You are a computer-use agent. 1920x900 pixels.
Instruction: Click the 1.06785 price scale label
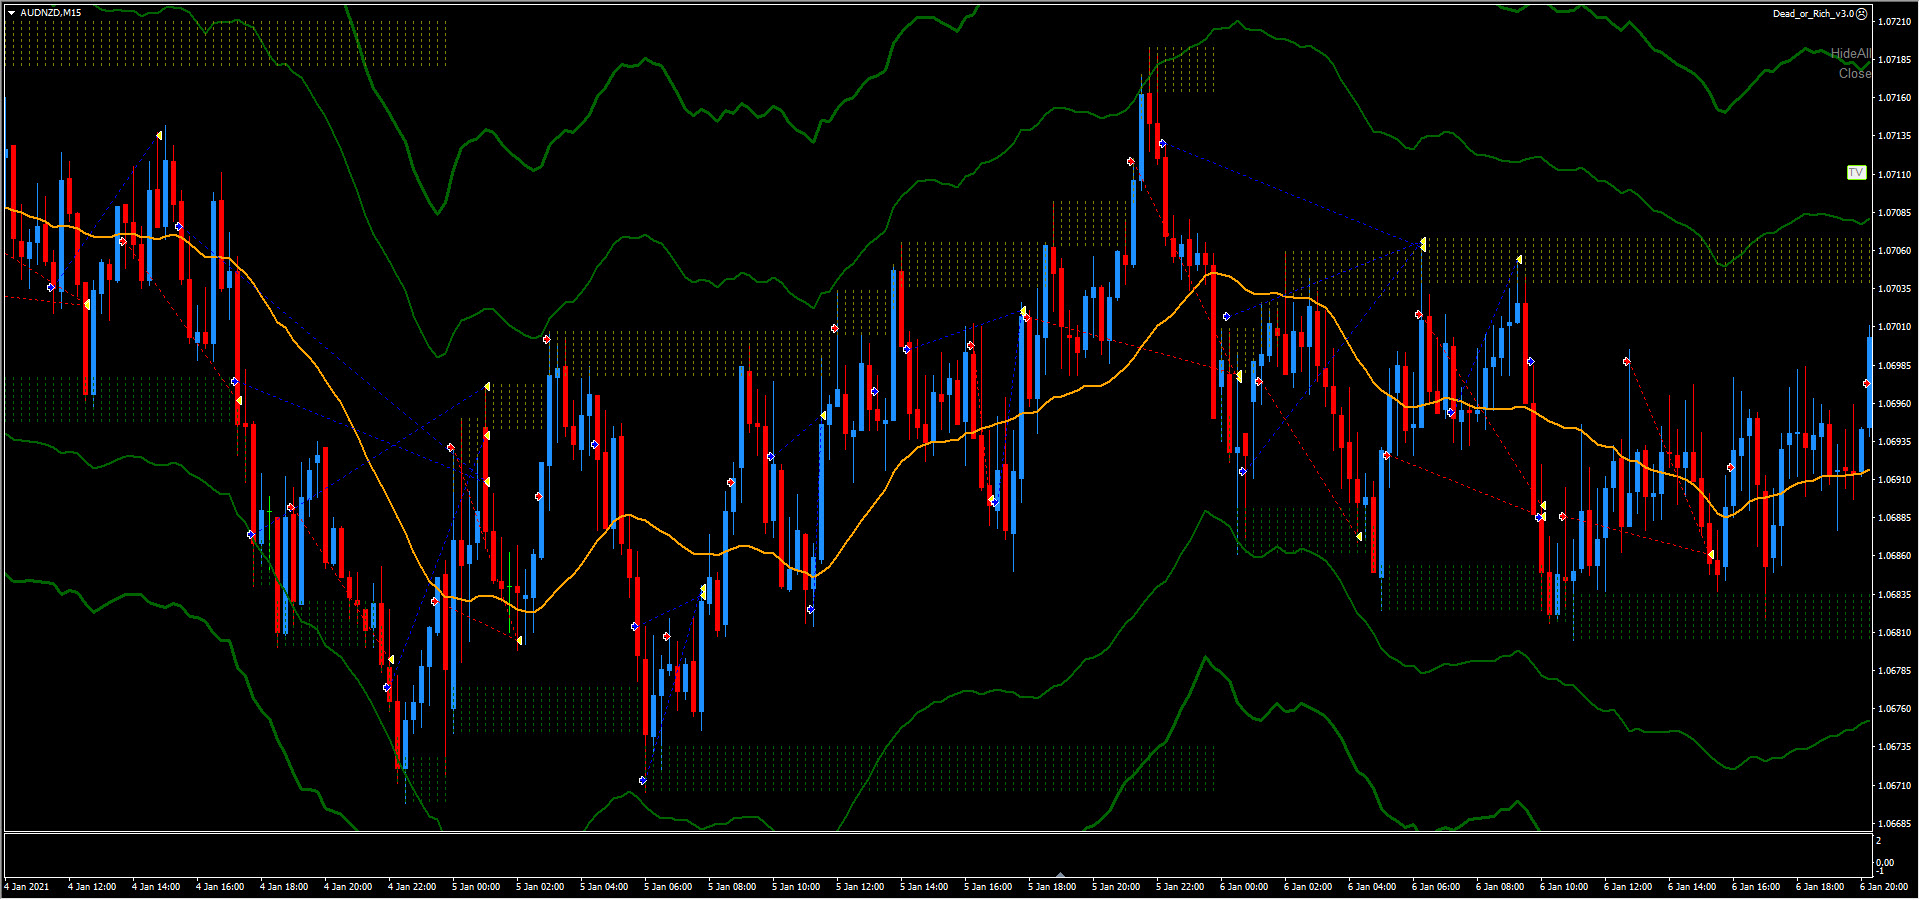pos(1894,671)
